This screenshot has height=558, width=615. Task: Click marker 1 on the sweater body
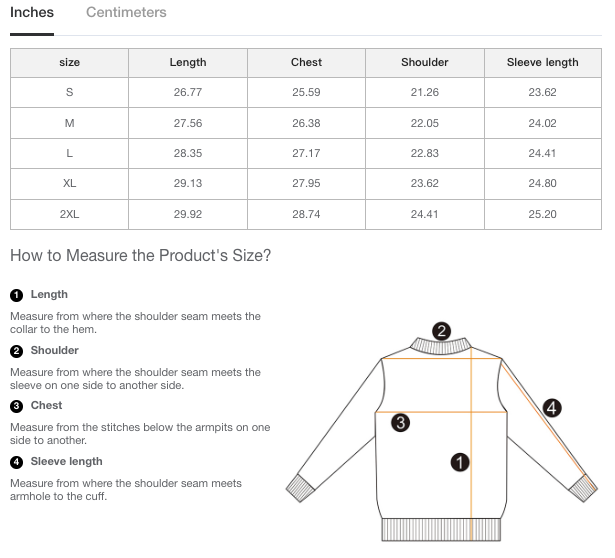(x=461, y=461)
